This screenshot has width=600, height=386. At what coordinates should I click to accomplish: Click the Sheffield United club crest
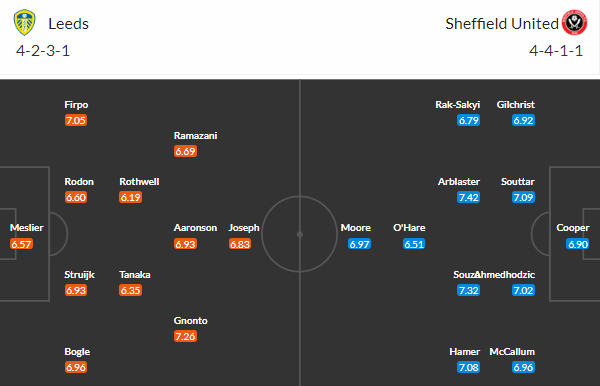click(x=574, y=23)
